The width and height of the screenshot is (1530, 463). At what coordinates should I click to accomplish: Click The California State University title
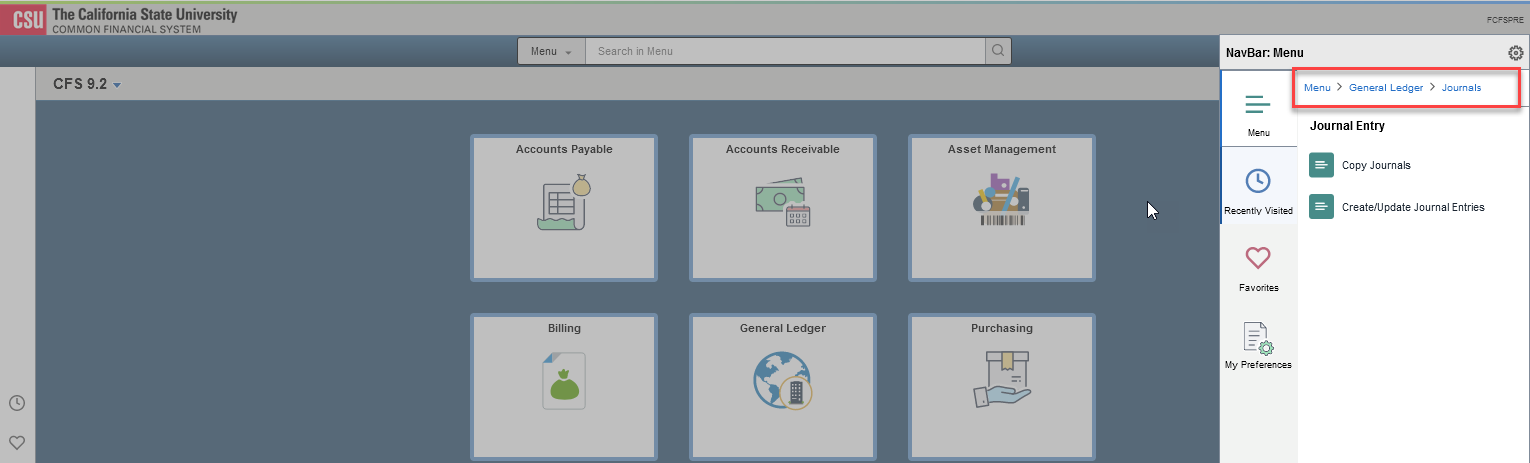click(x=144, y=15)
